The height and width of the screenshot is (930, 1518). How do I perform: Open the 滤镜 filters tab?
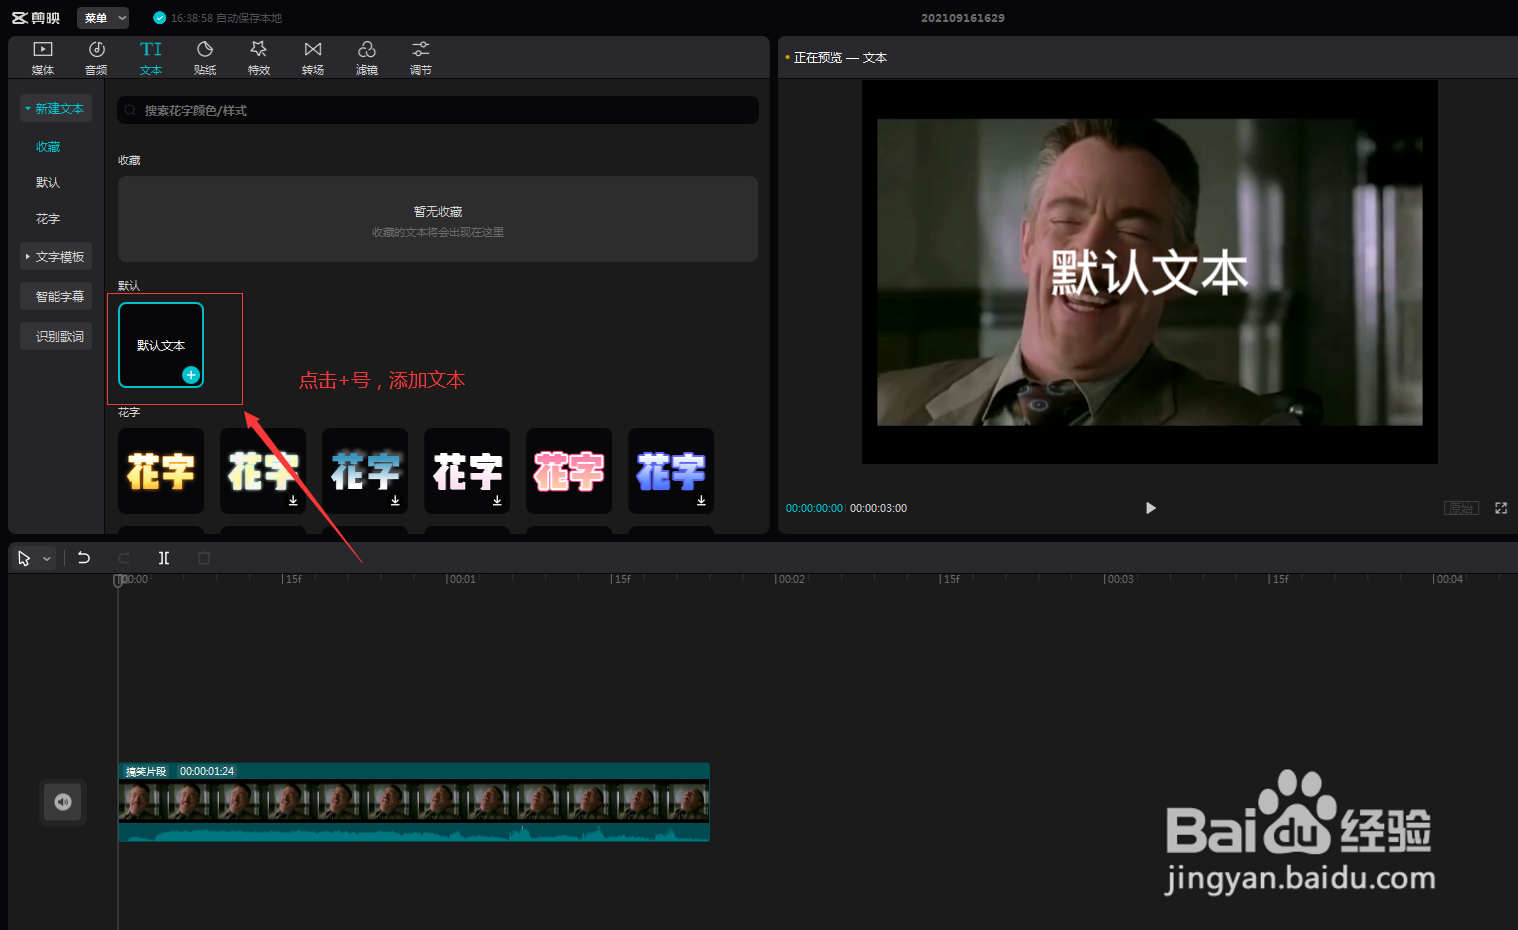click(x=367, y=58)
